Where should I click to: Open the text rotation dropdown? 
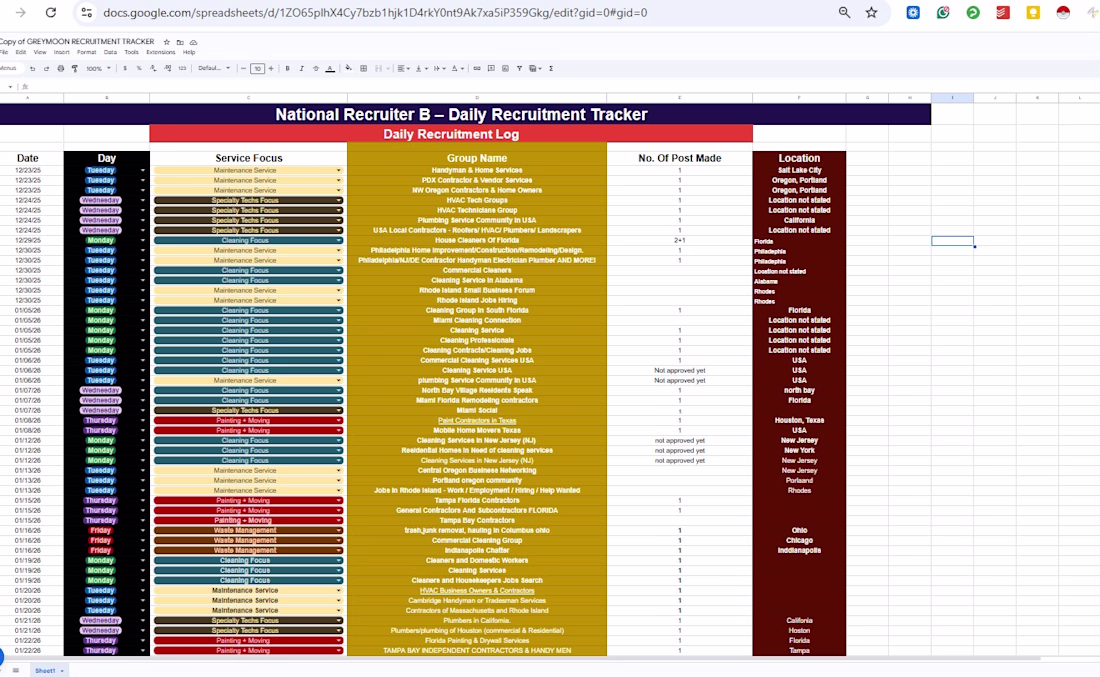pyautogui.click(x=457, y=69)
